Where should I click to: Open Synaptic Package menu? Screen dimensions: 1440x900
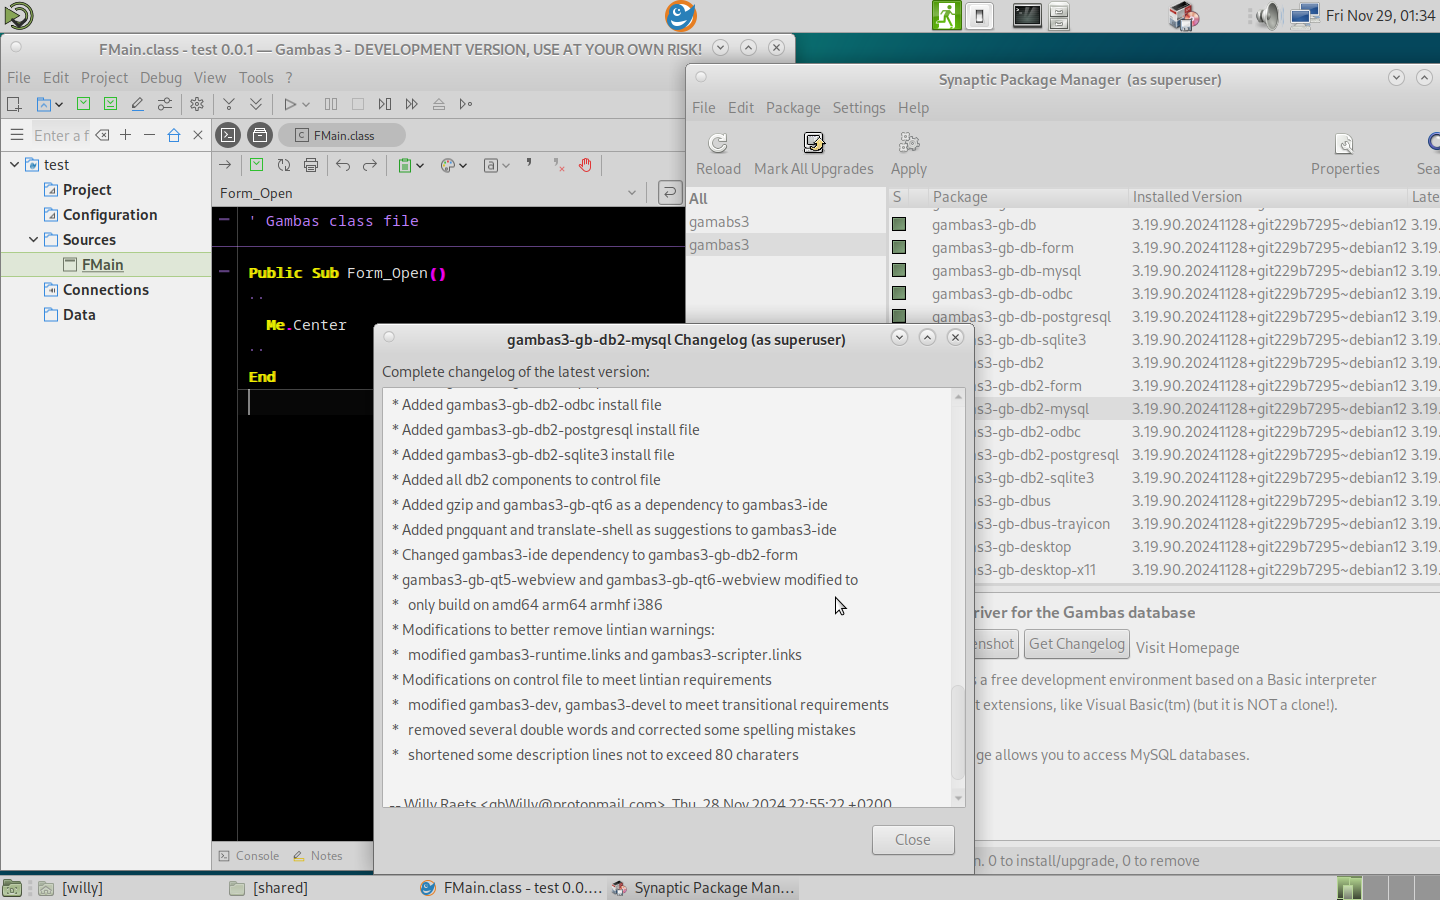pyautogui.click(x=793, y=107)
